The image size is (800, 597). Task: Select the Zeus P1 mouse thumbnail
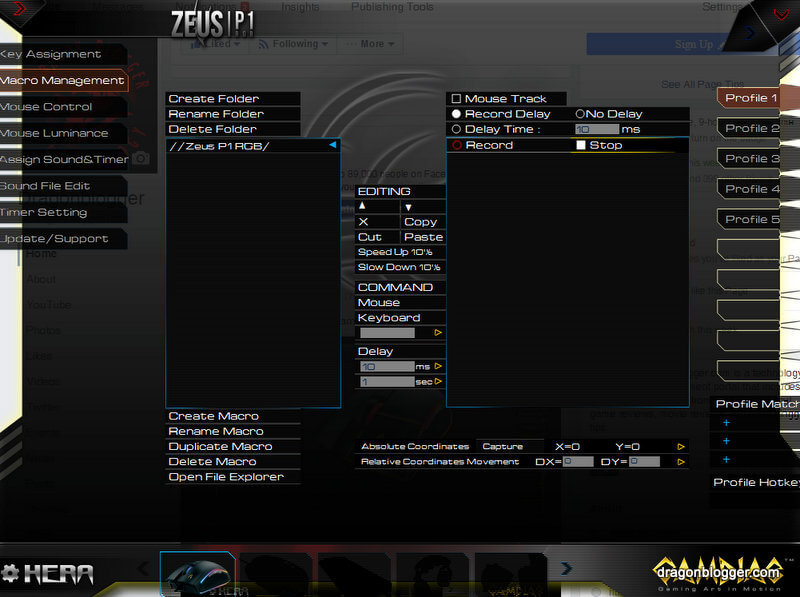point(198,574)
